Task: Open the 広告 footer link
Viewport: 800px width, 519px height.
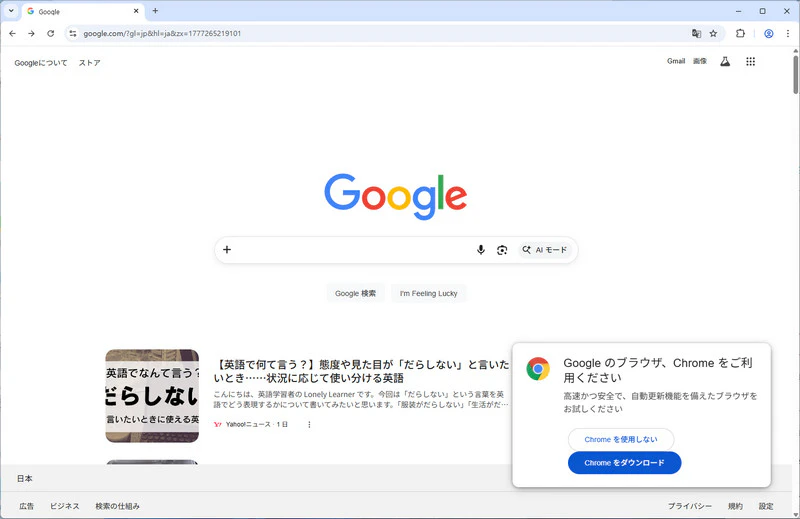Action: (x=27, y=506)
